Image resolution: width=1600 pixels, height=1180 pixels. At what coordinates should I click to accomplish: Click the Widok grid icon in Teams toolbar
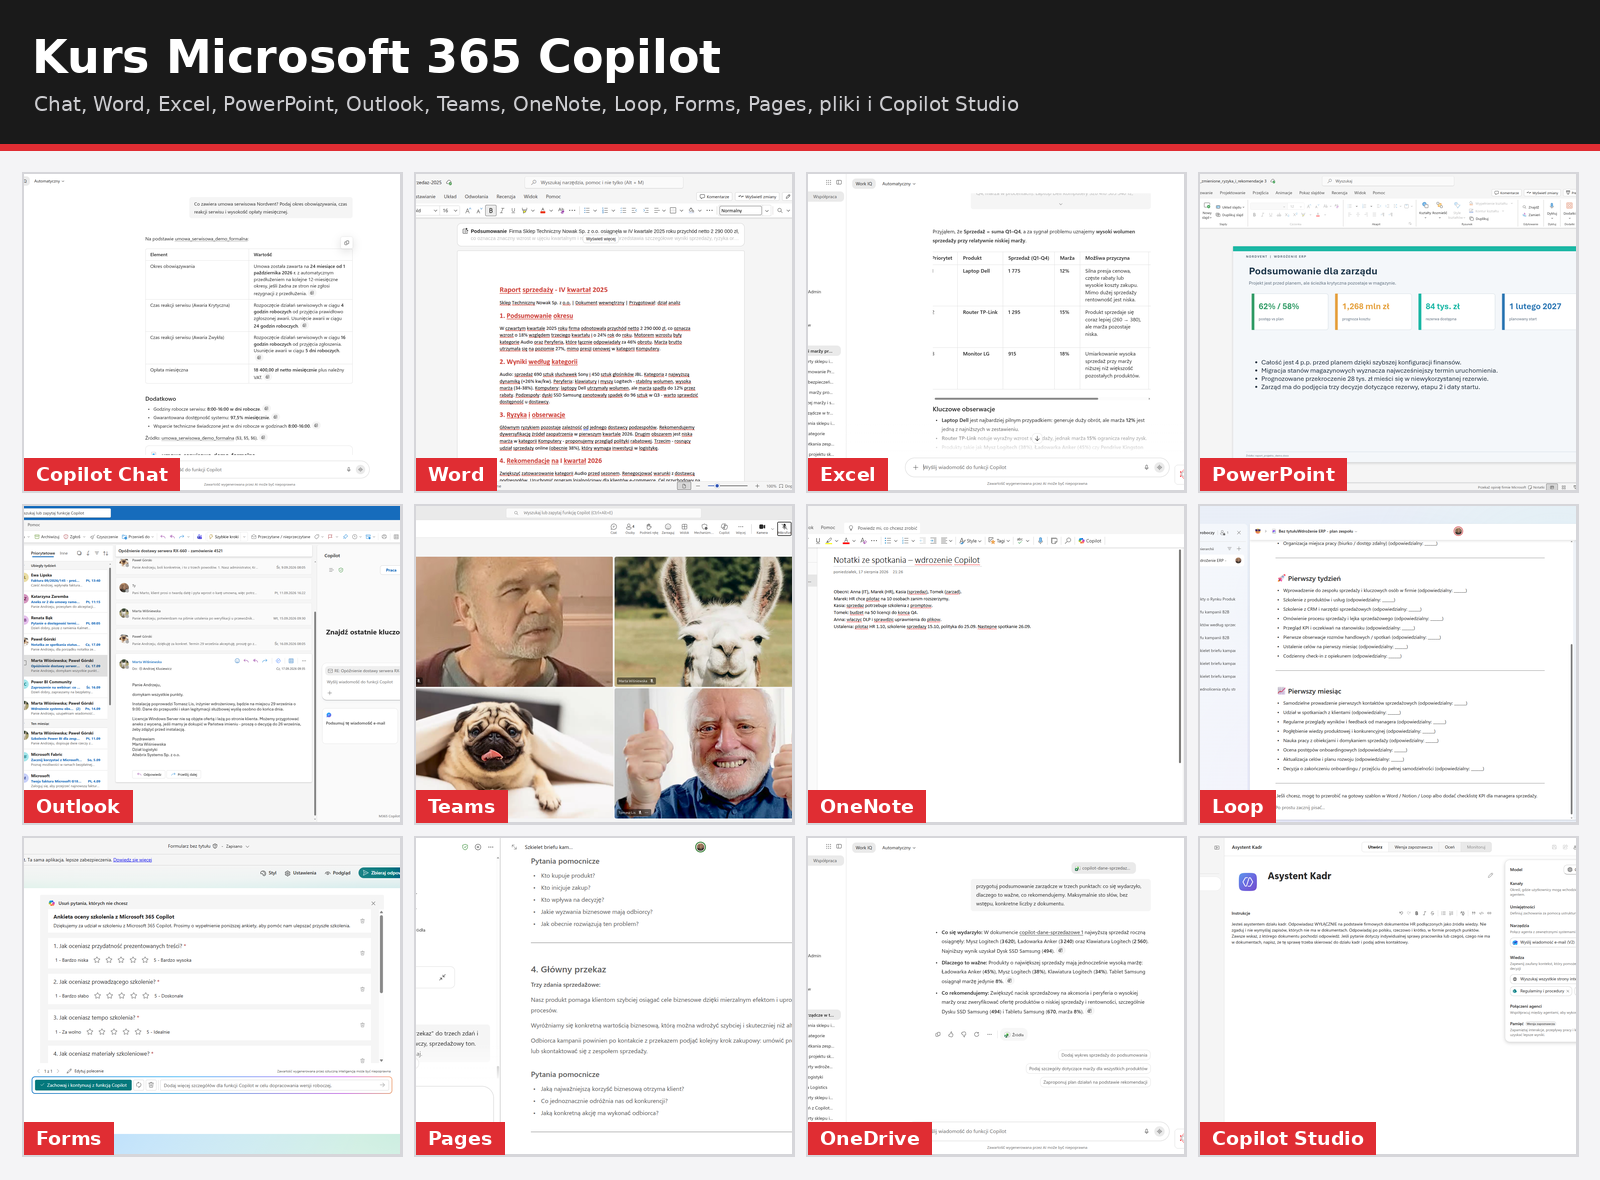[x=684, y=528]
